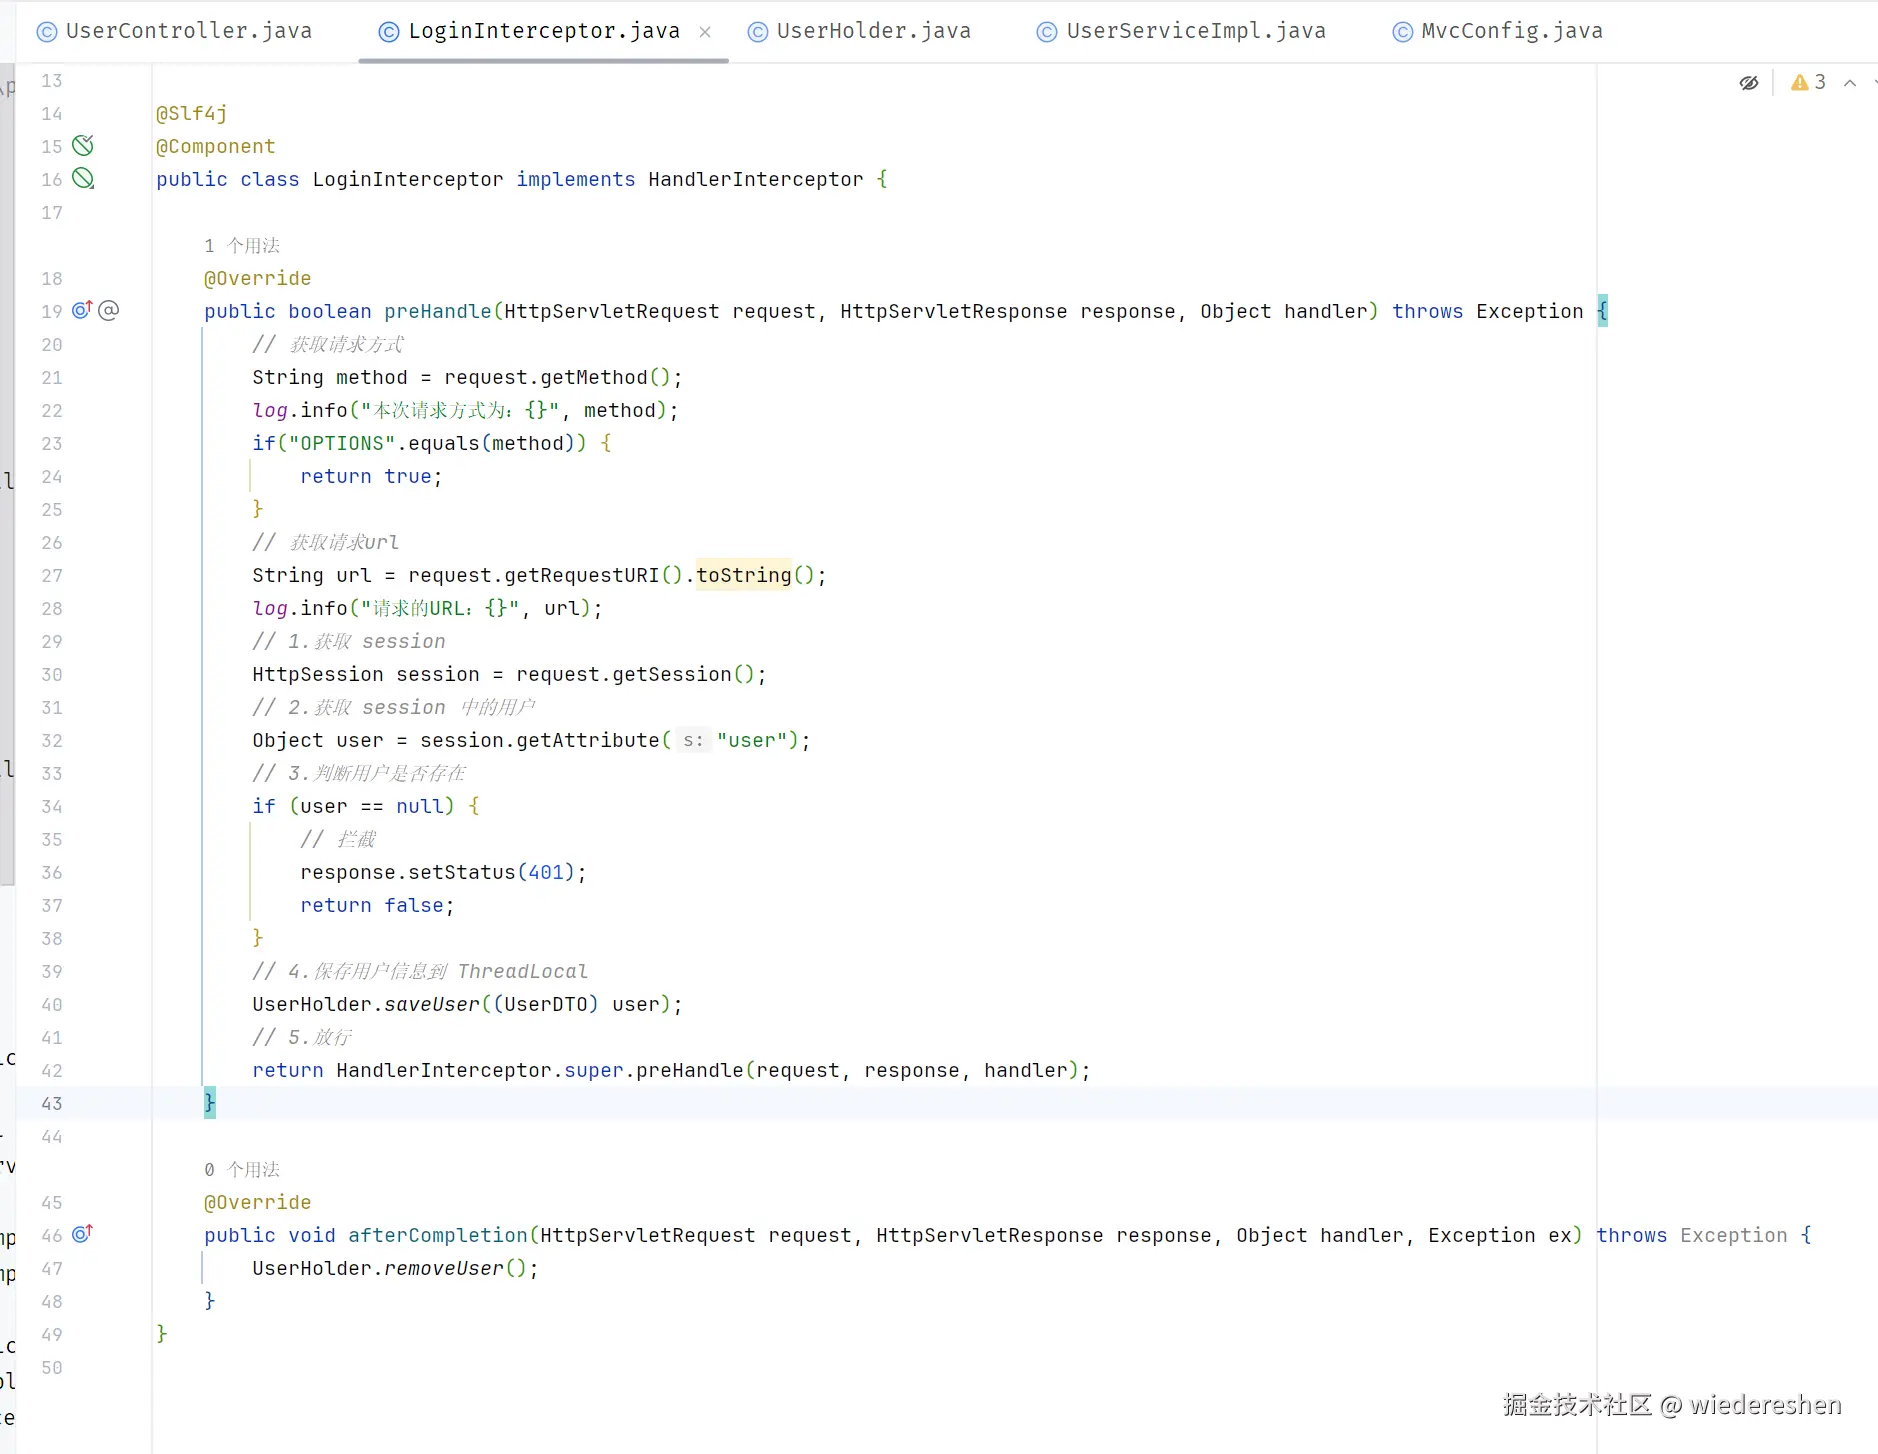The height and width of the screenshot is (1454, 1878).
Task: Click the 401 status code on line 36
Action: tap(546, 872)
